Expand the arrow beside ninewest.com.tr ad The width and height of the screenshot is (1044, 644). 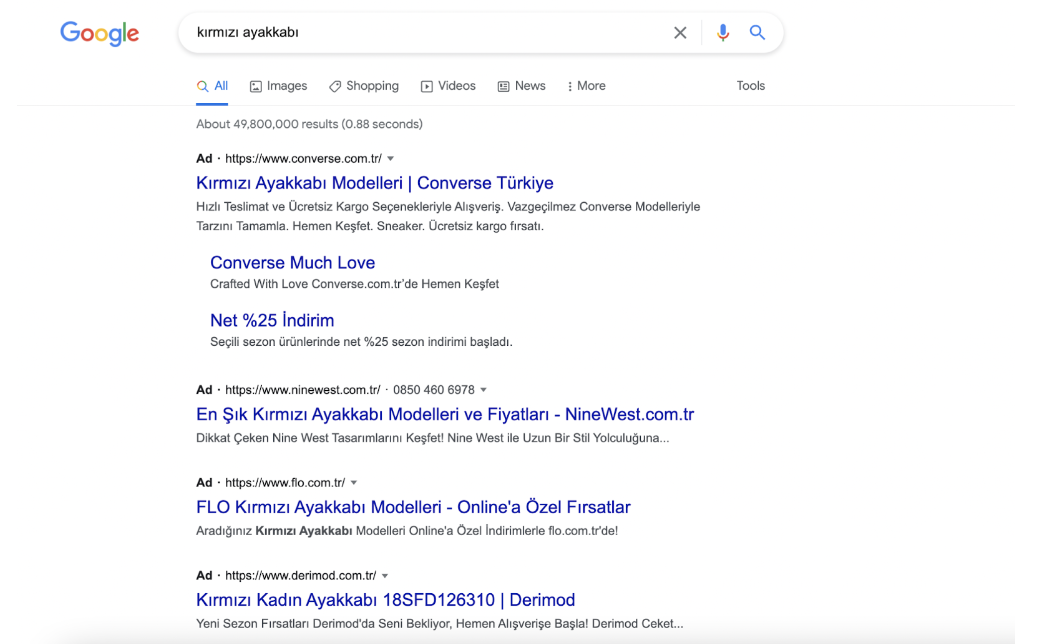[x=483, y=390]
